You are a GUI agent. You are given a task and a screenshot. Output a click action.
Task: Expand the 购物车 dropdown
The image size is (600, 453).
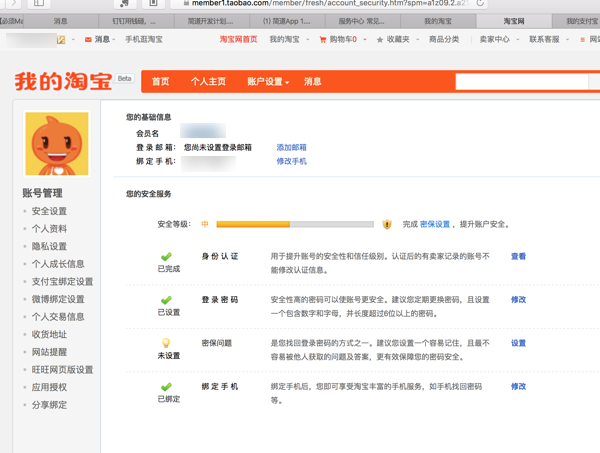click(x=365, y=39)
